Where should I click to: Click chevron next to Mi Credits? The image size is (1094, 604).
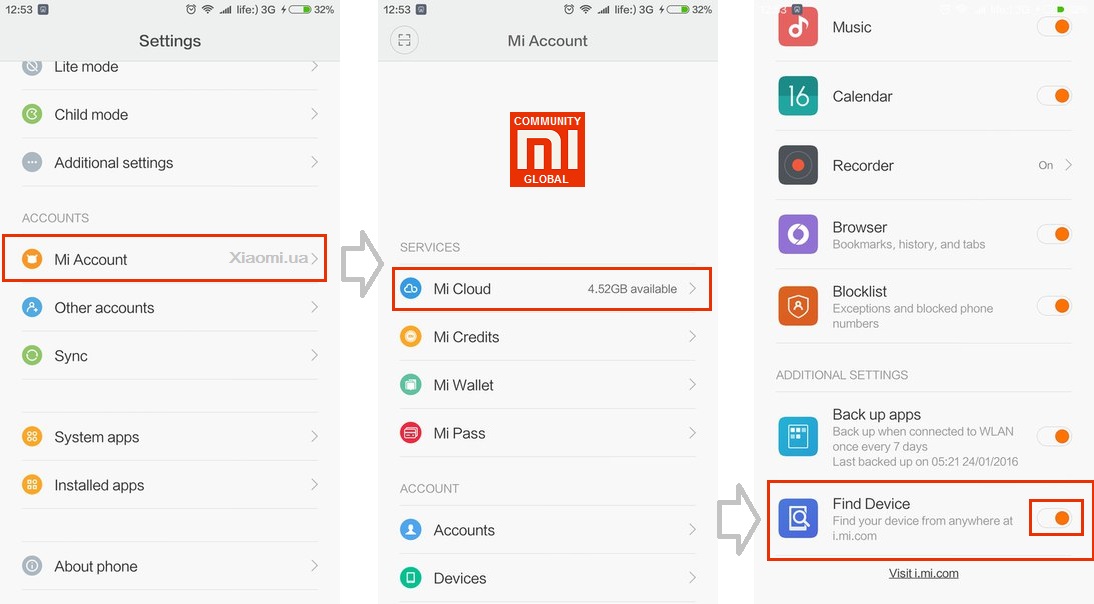692,337
